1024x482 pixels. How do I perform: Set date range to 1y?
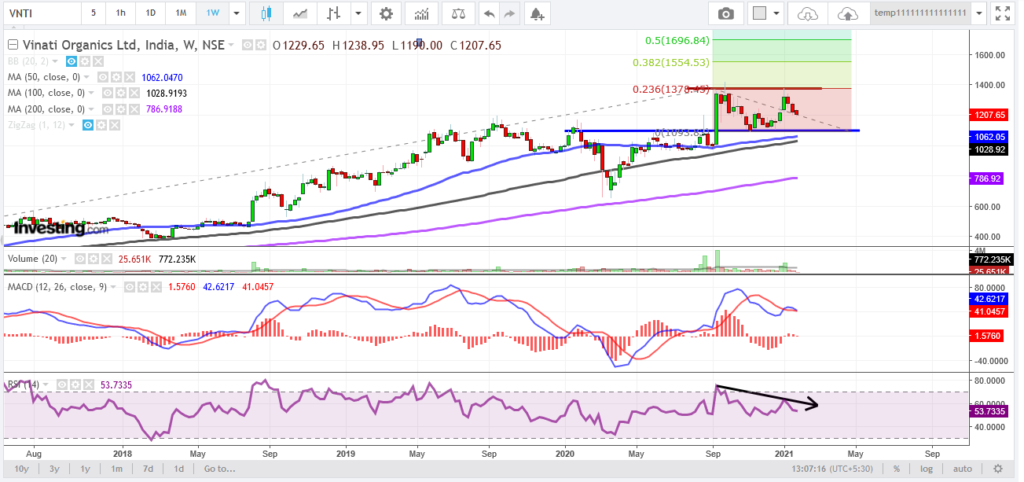click(85, 468)
